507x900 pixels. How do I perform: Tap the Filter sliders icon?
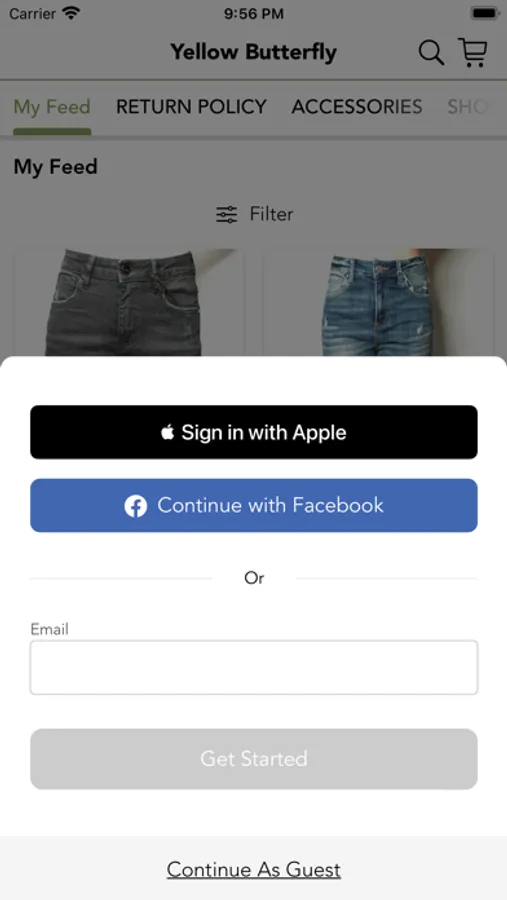[226, 215]
